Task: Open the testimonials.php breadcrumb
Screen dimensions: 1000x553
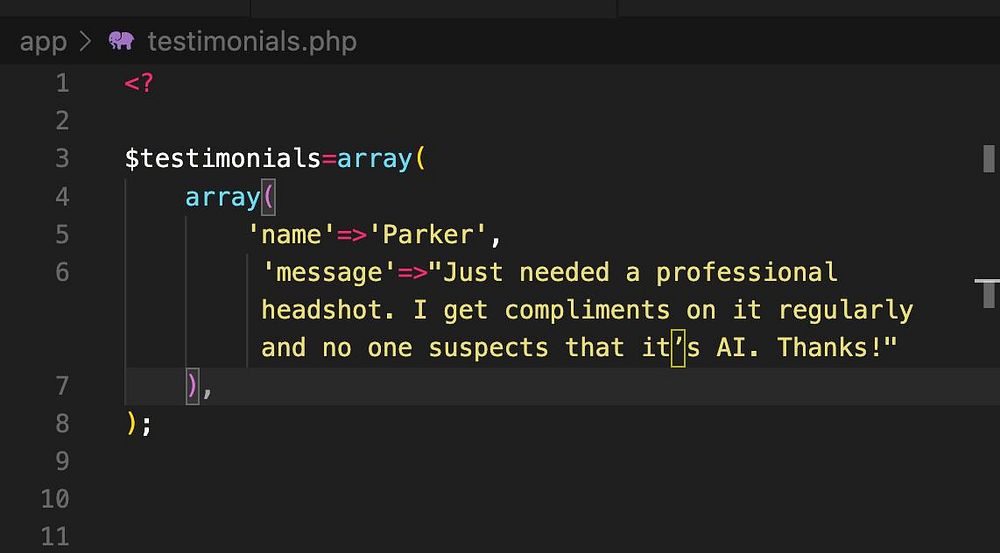Action: [x=251, y=42]
